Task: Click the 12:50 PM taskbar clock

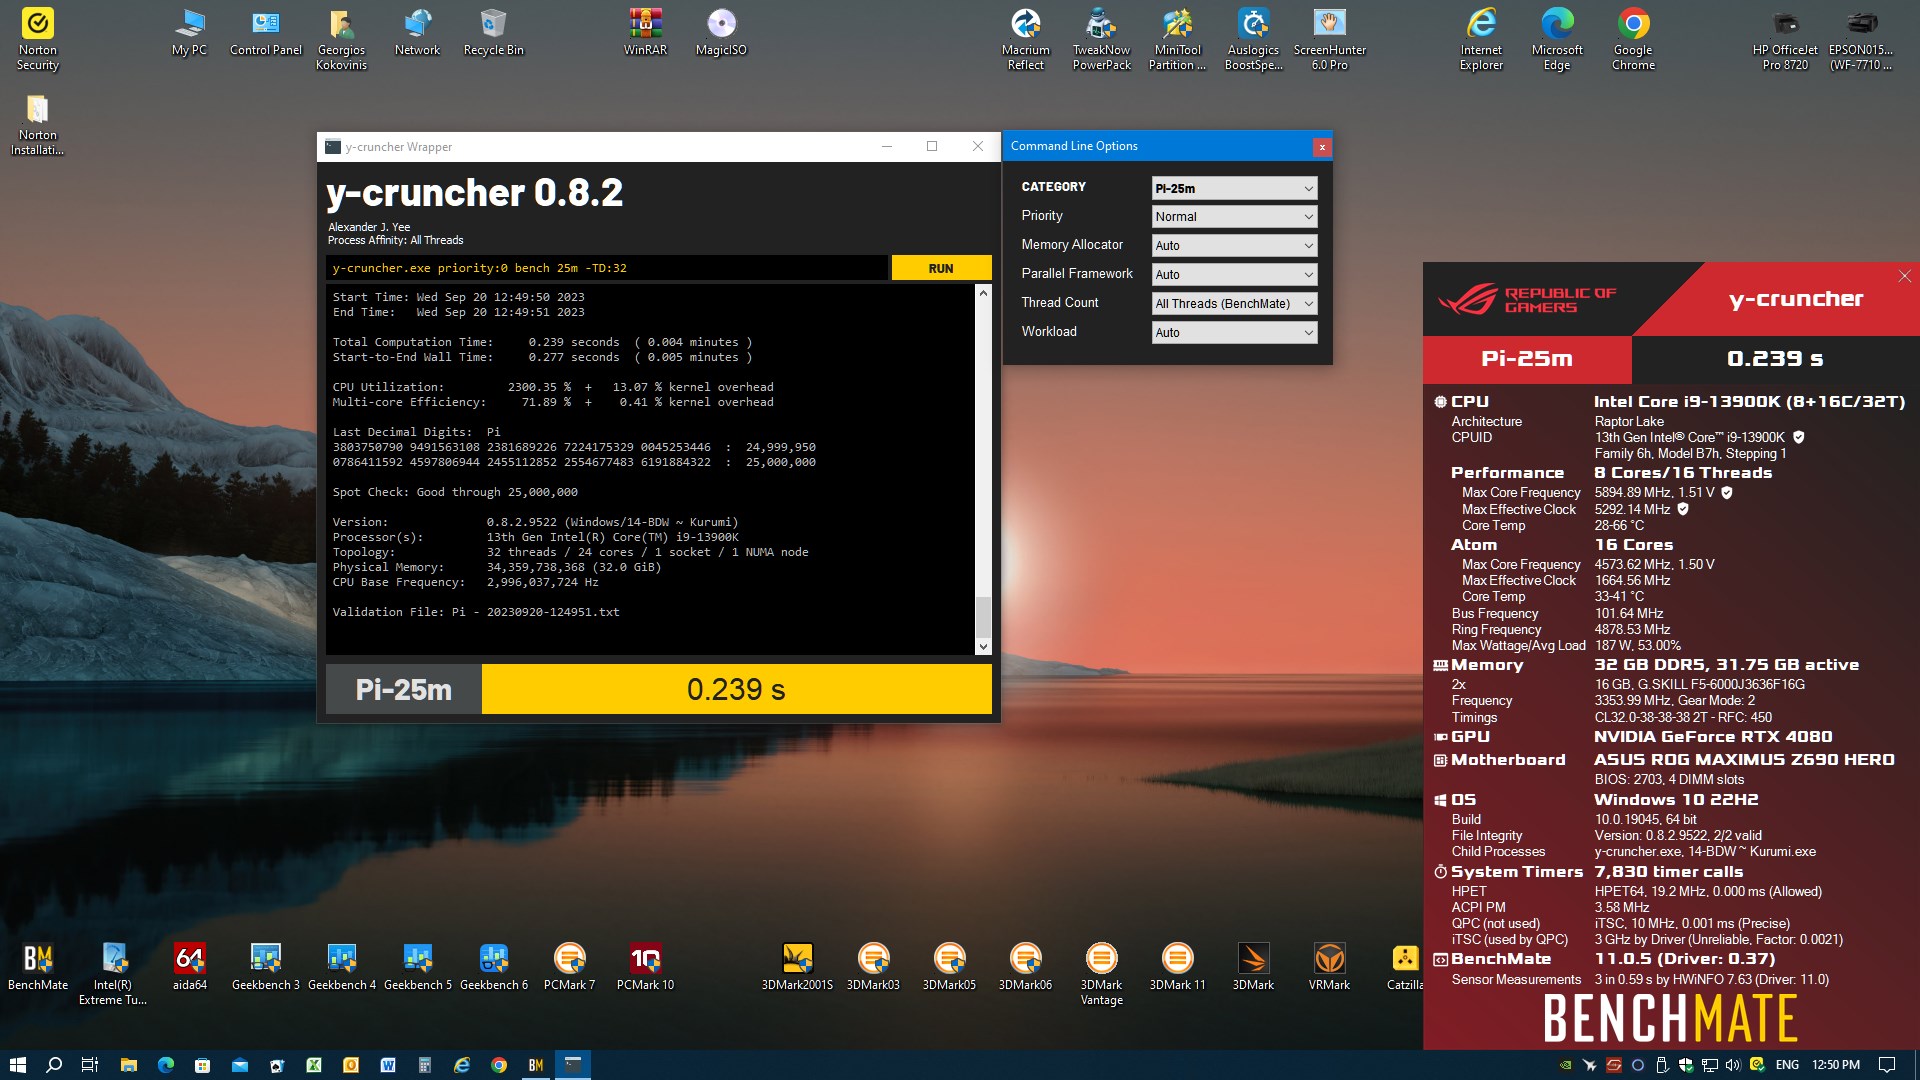Action: [1836, 1065]
